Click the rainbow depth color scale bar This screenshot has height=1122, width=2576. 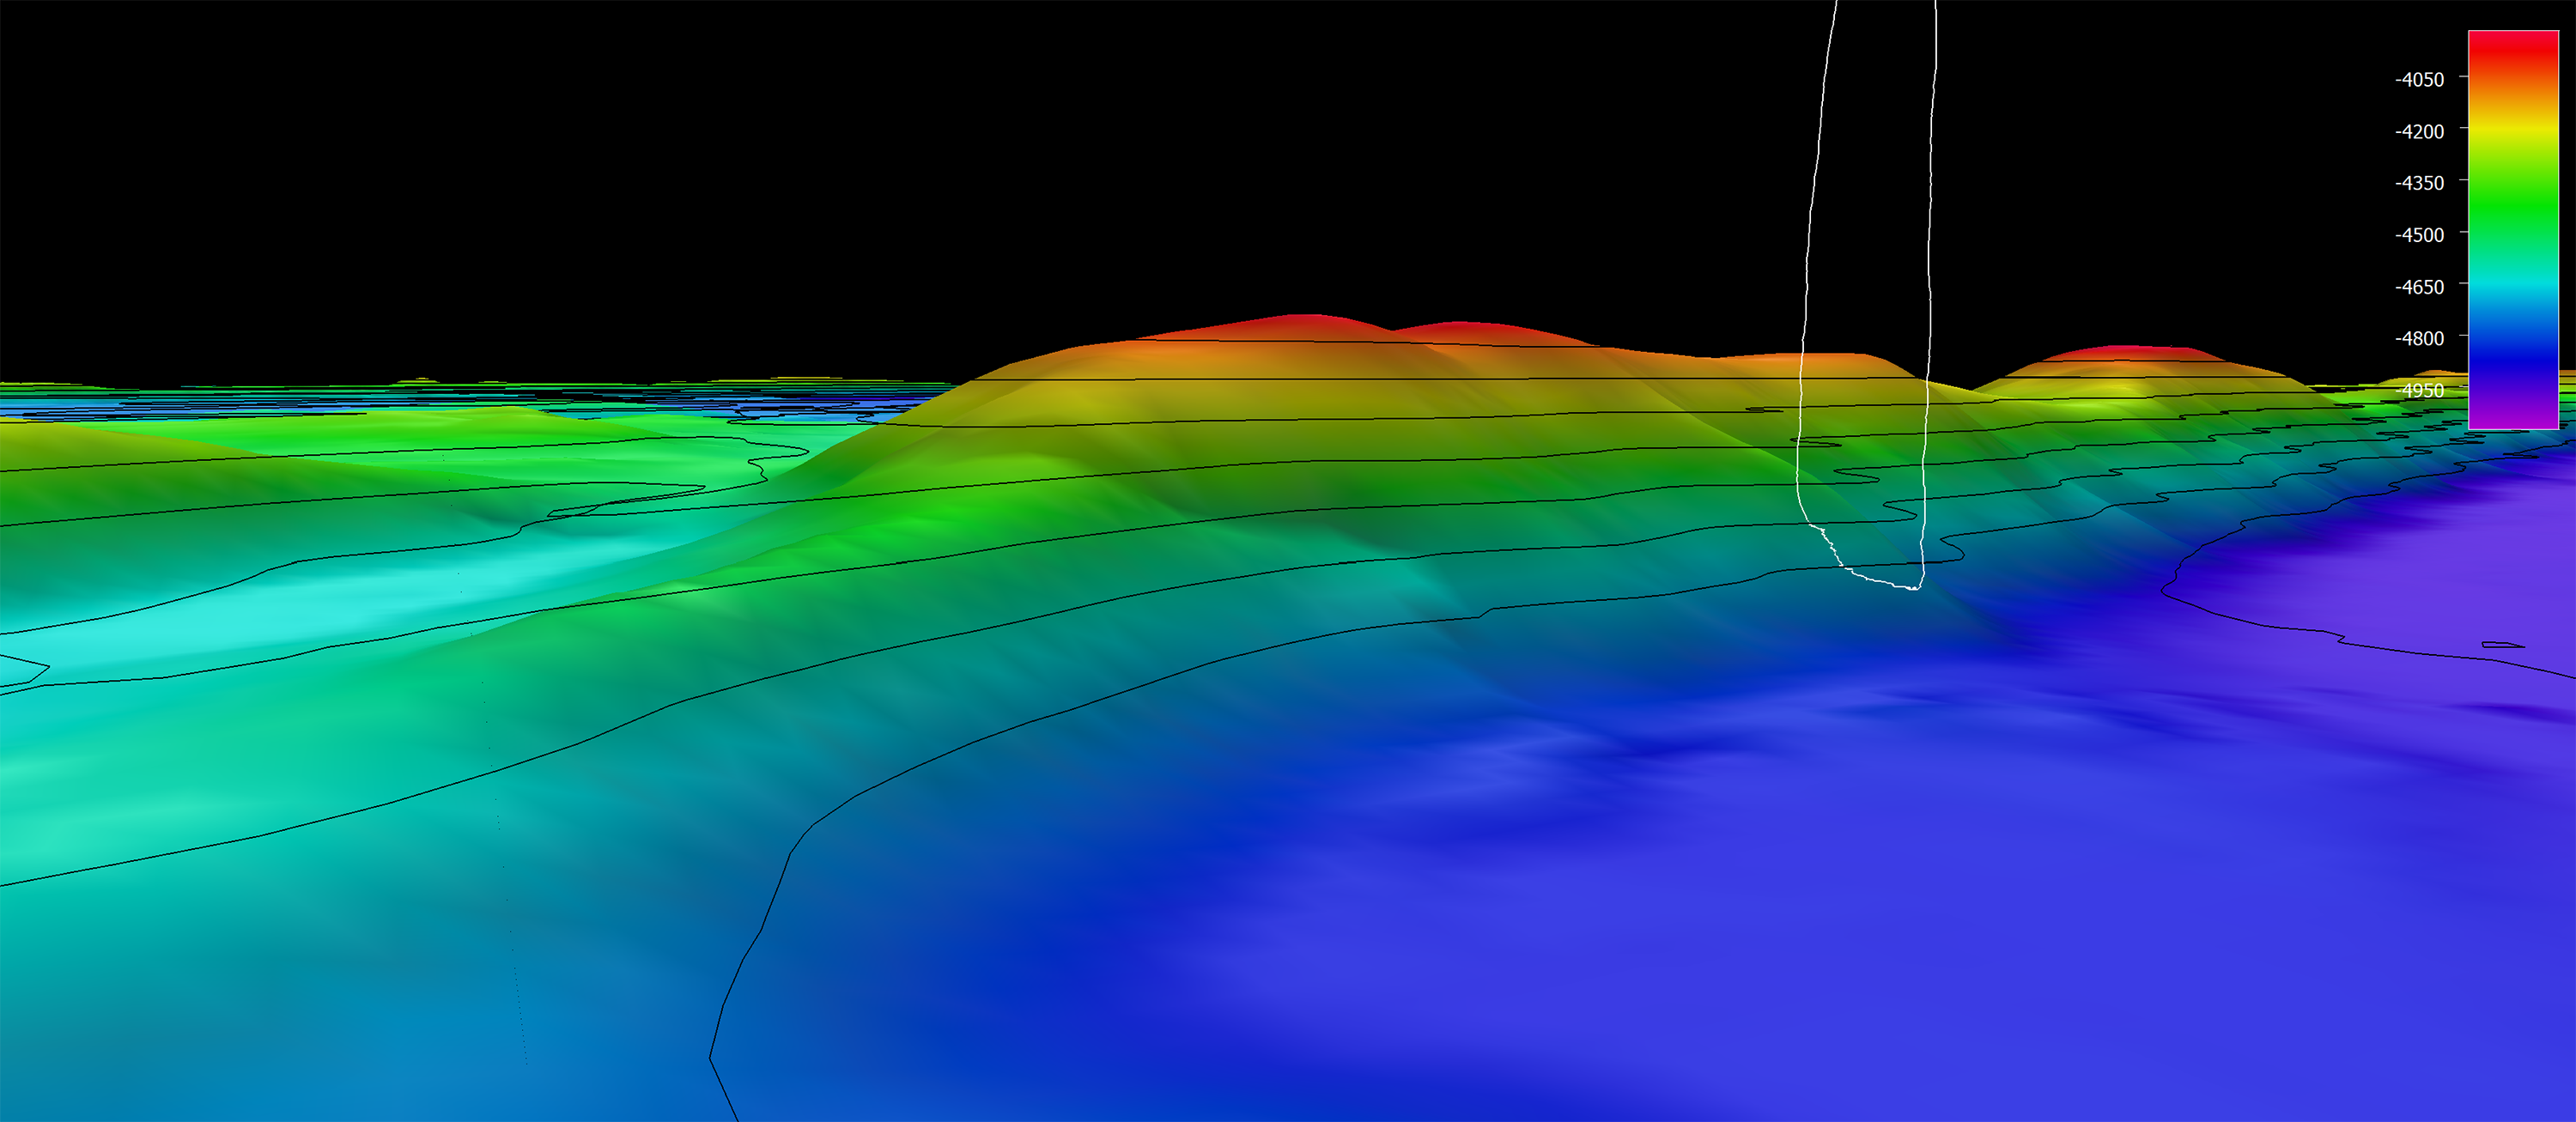(x=2513, y=230)
